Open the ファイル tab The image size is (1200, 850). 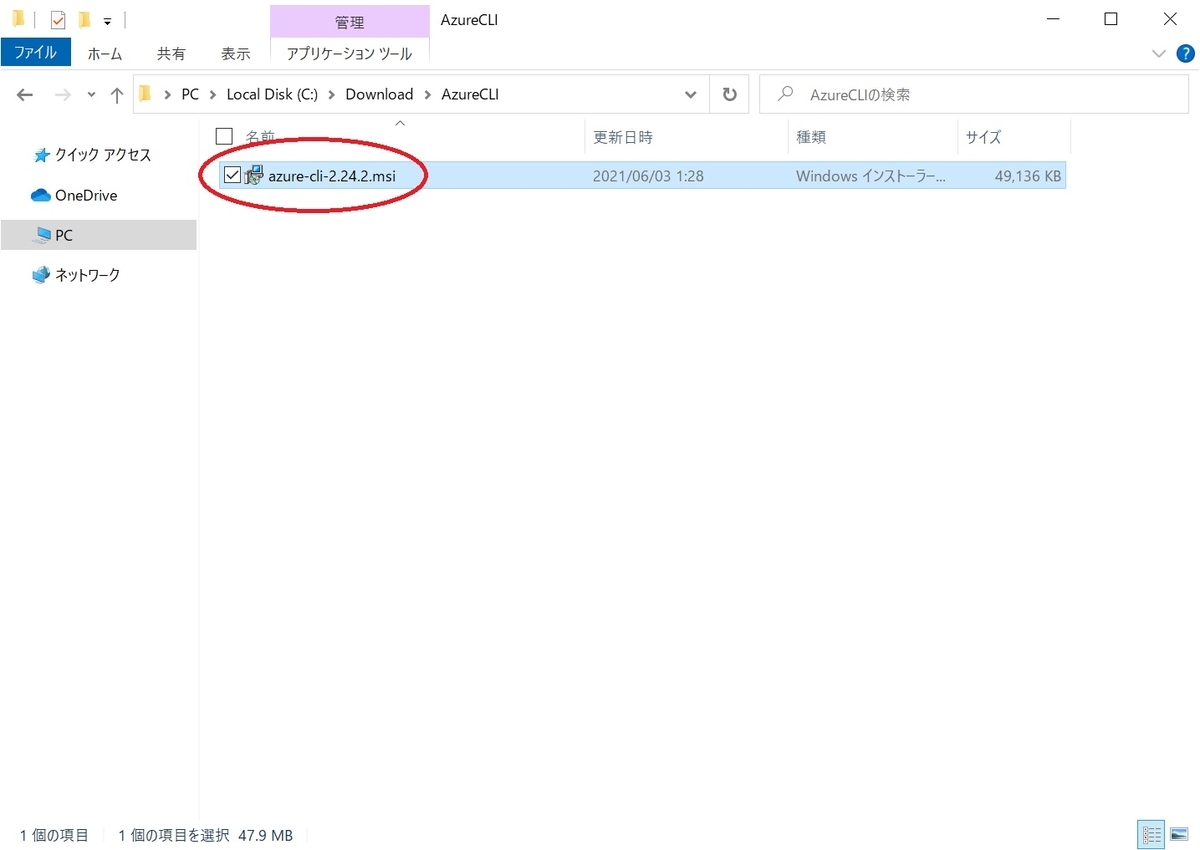[x=36, y=52]
